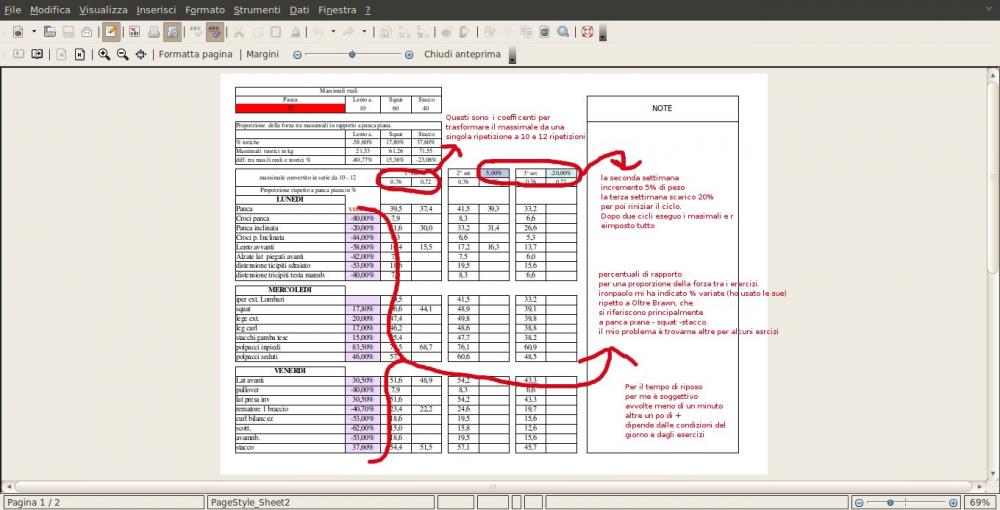The image size is (1000, 510).
Task: Open the Formato menu
Action: pyautogui.click(x=204, y=9)
